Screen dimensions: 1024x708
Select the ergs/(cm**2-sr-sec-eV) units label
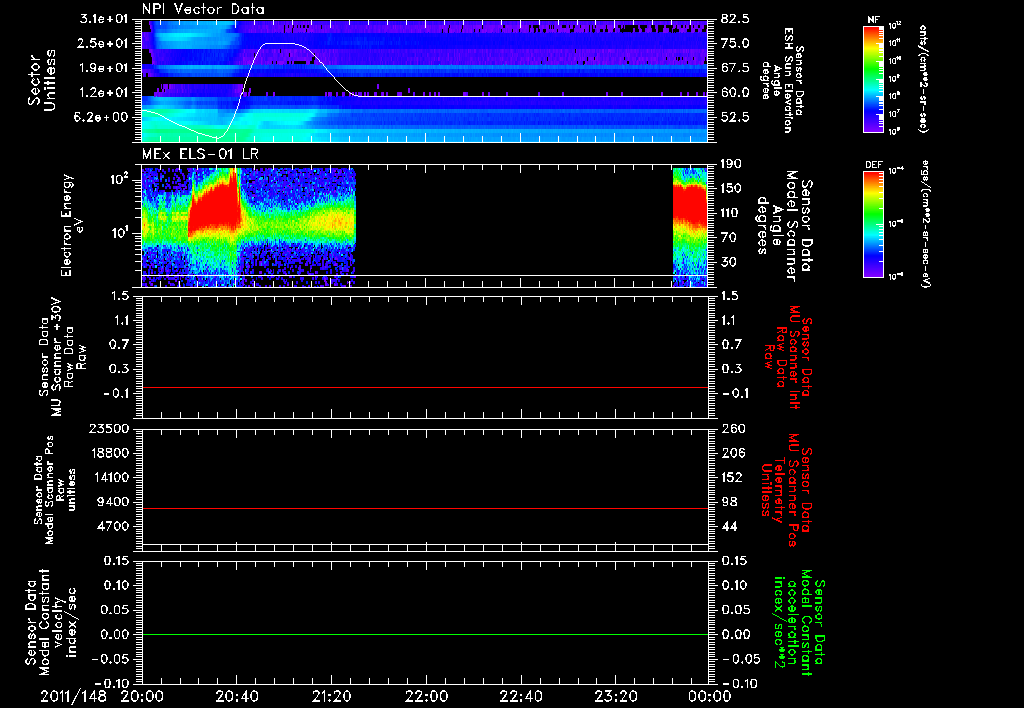[x=925, y=224]
